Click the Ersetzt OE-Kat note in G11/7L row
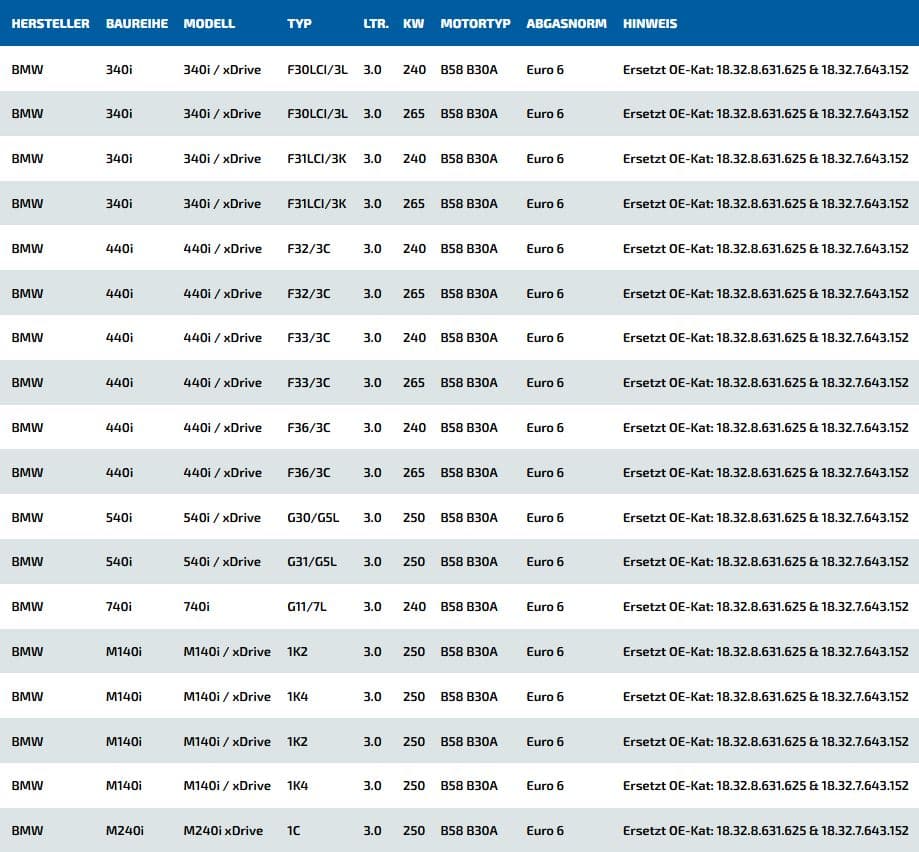Image resolution: width=919 pixels, height=852 pixels. coord(765,606)
